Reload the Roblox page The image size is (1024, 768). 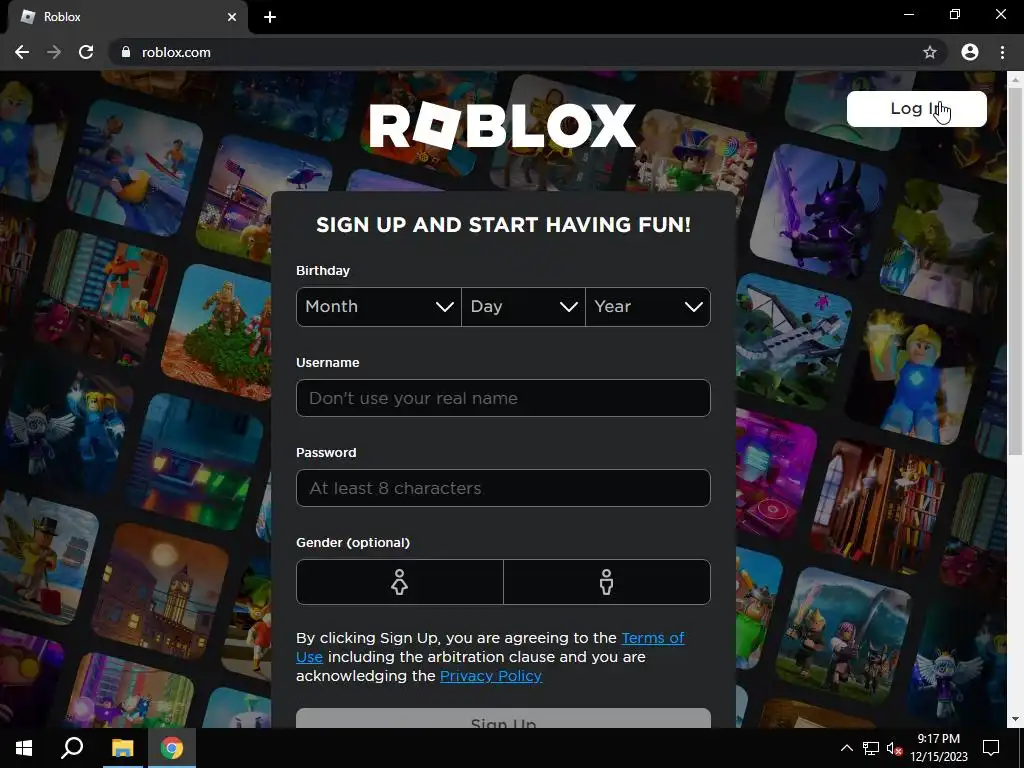coord(86,52)
